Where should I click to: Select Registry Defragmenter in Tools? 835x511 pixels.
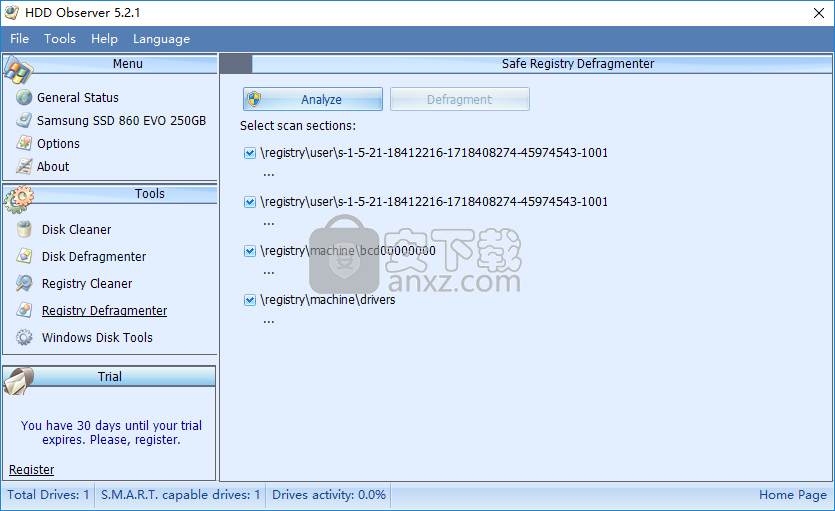[104, 310]
